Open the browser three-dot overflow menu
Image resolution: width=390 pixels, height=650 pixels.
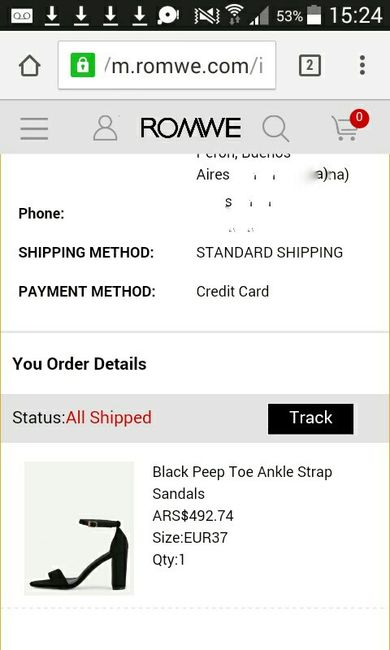pos(362,65)
